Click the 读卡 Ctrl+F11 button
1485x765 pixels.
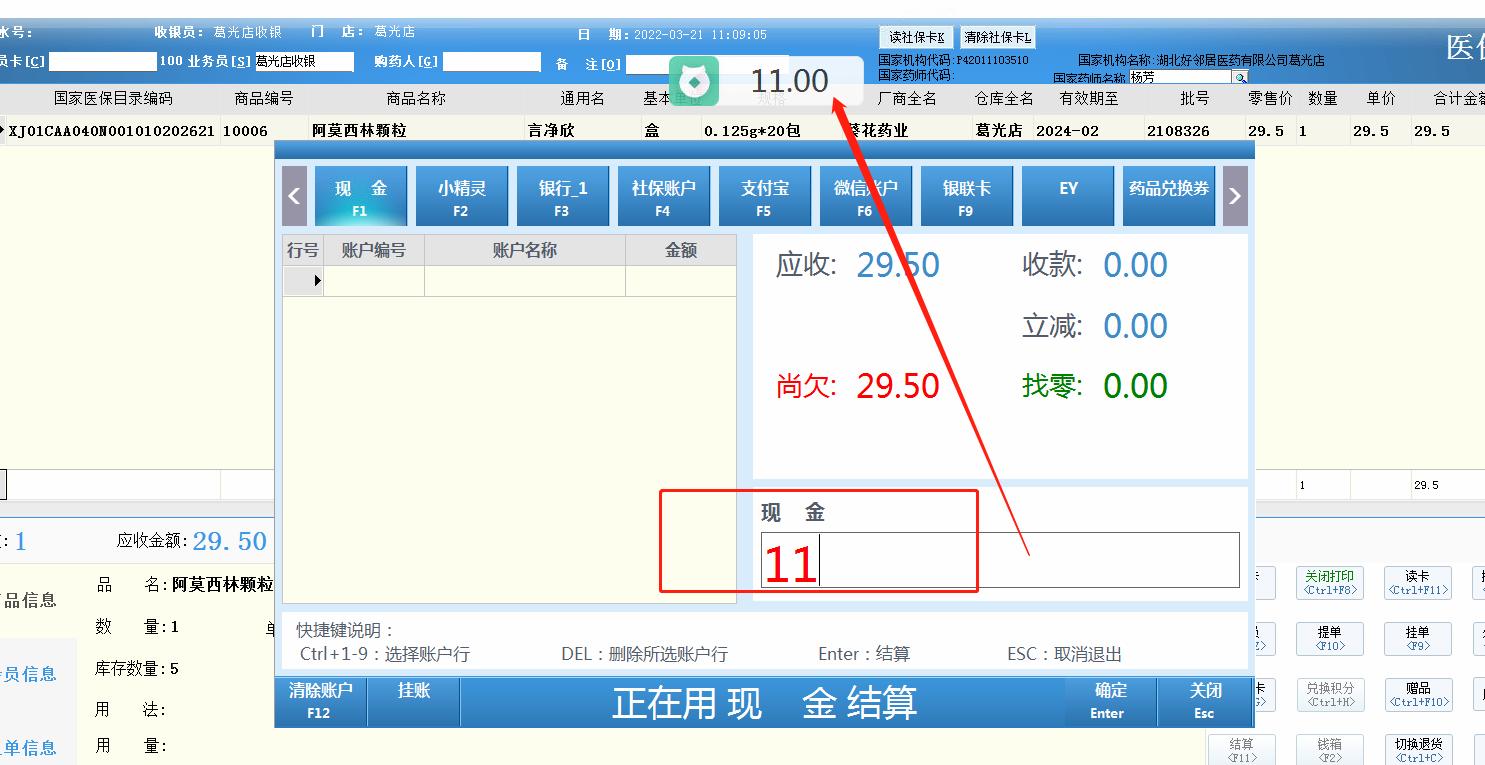point(1417,583)
